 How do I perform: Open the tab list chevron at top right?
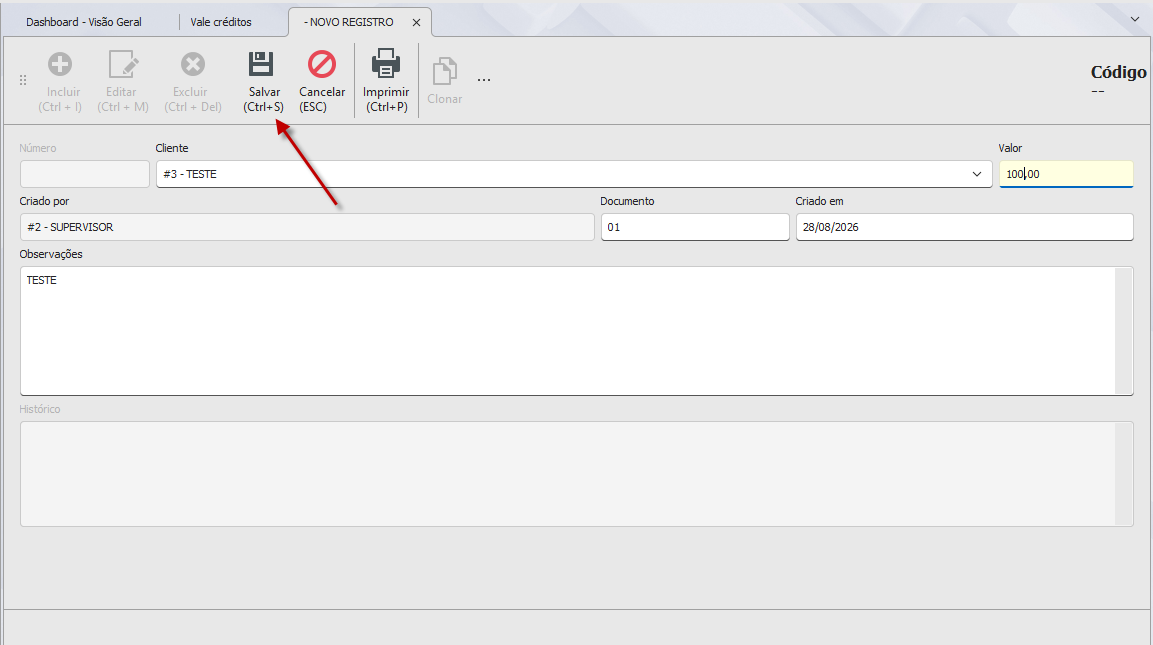(x=1135, y=19)
